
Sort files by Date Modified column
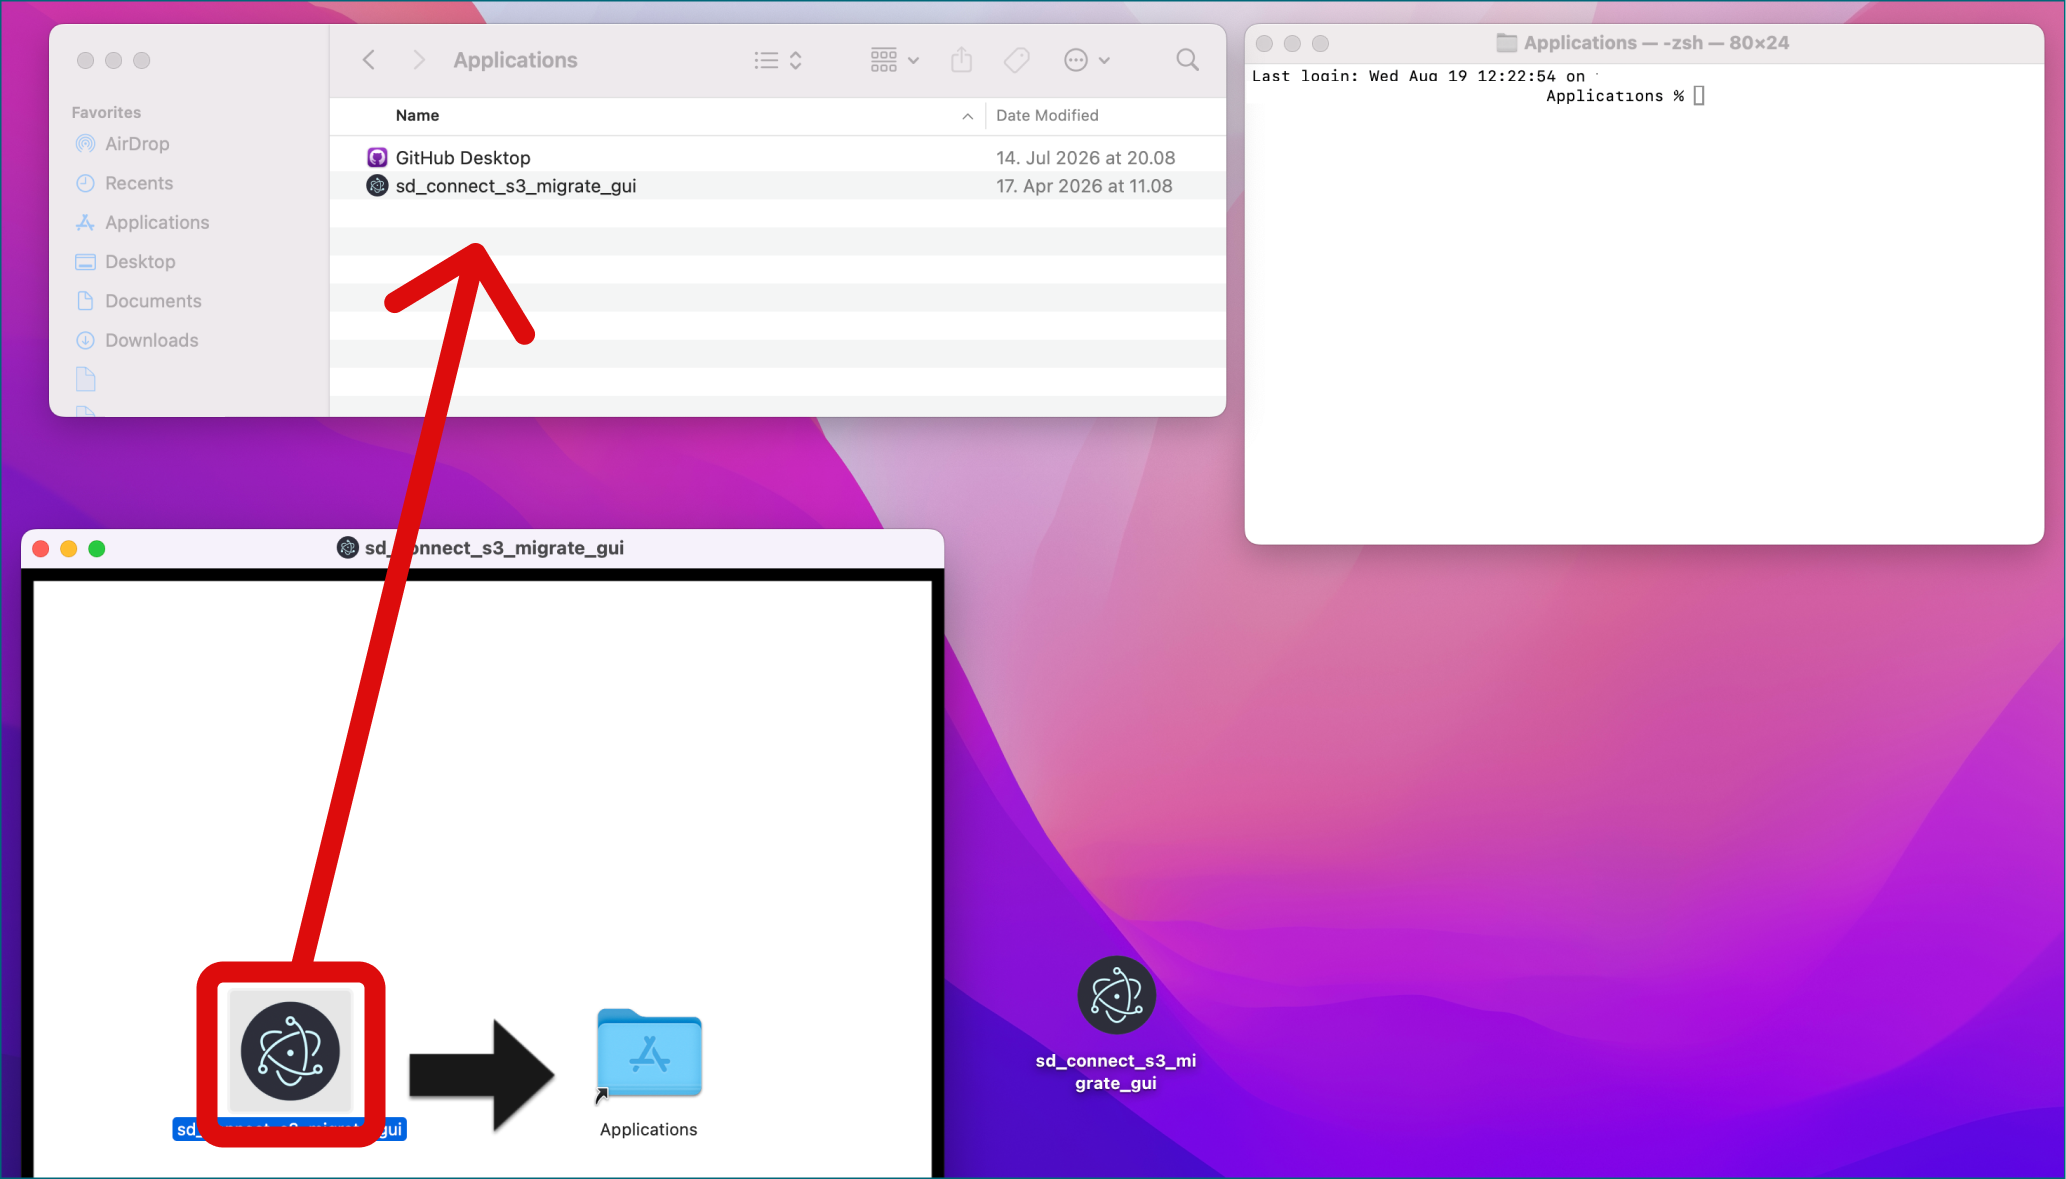(x=1047, y=115)
